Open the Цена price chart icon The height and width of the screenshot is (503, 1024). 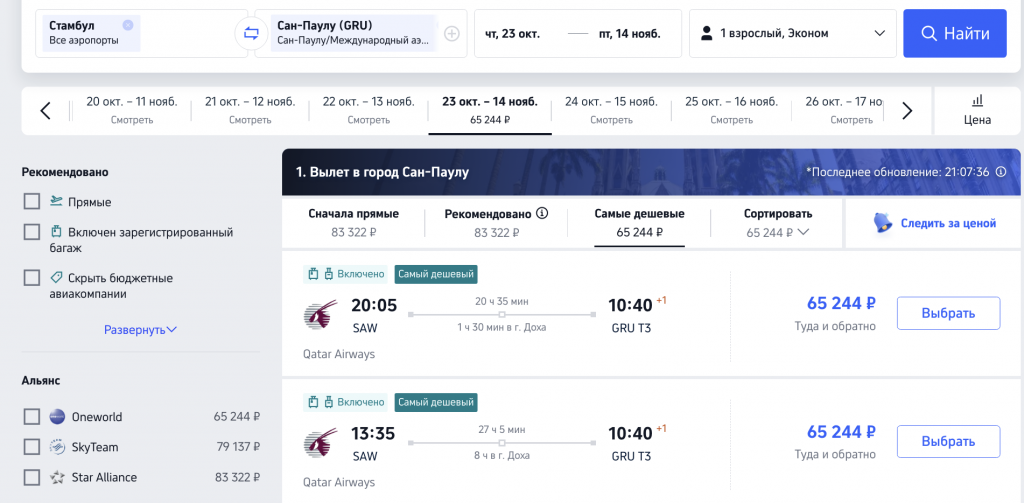click(x=978, y=110)
